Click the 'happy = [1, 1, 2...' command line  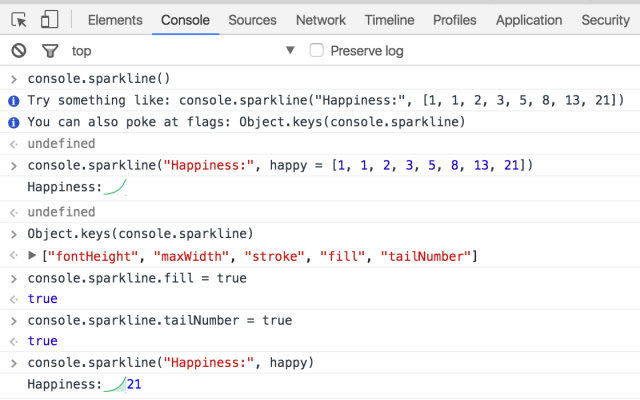(x=280, y=165)
